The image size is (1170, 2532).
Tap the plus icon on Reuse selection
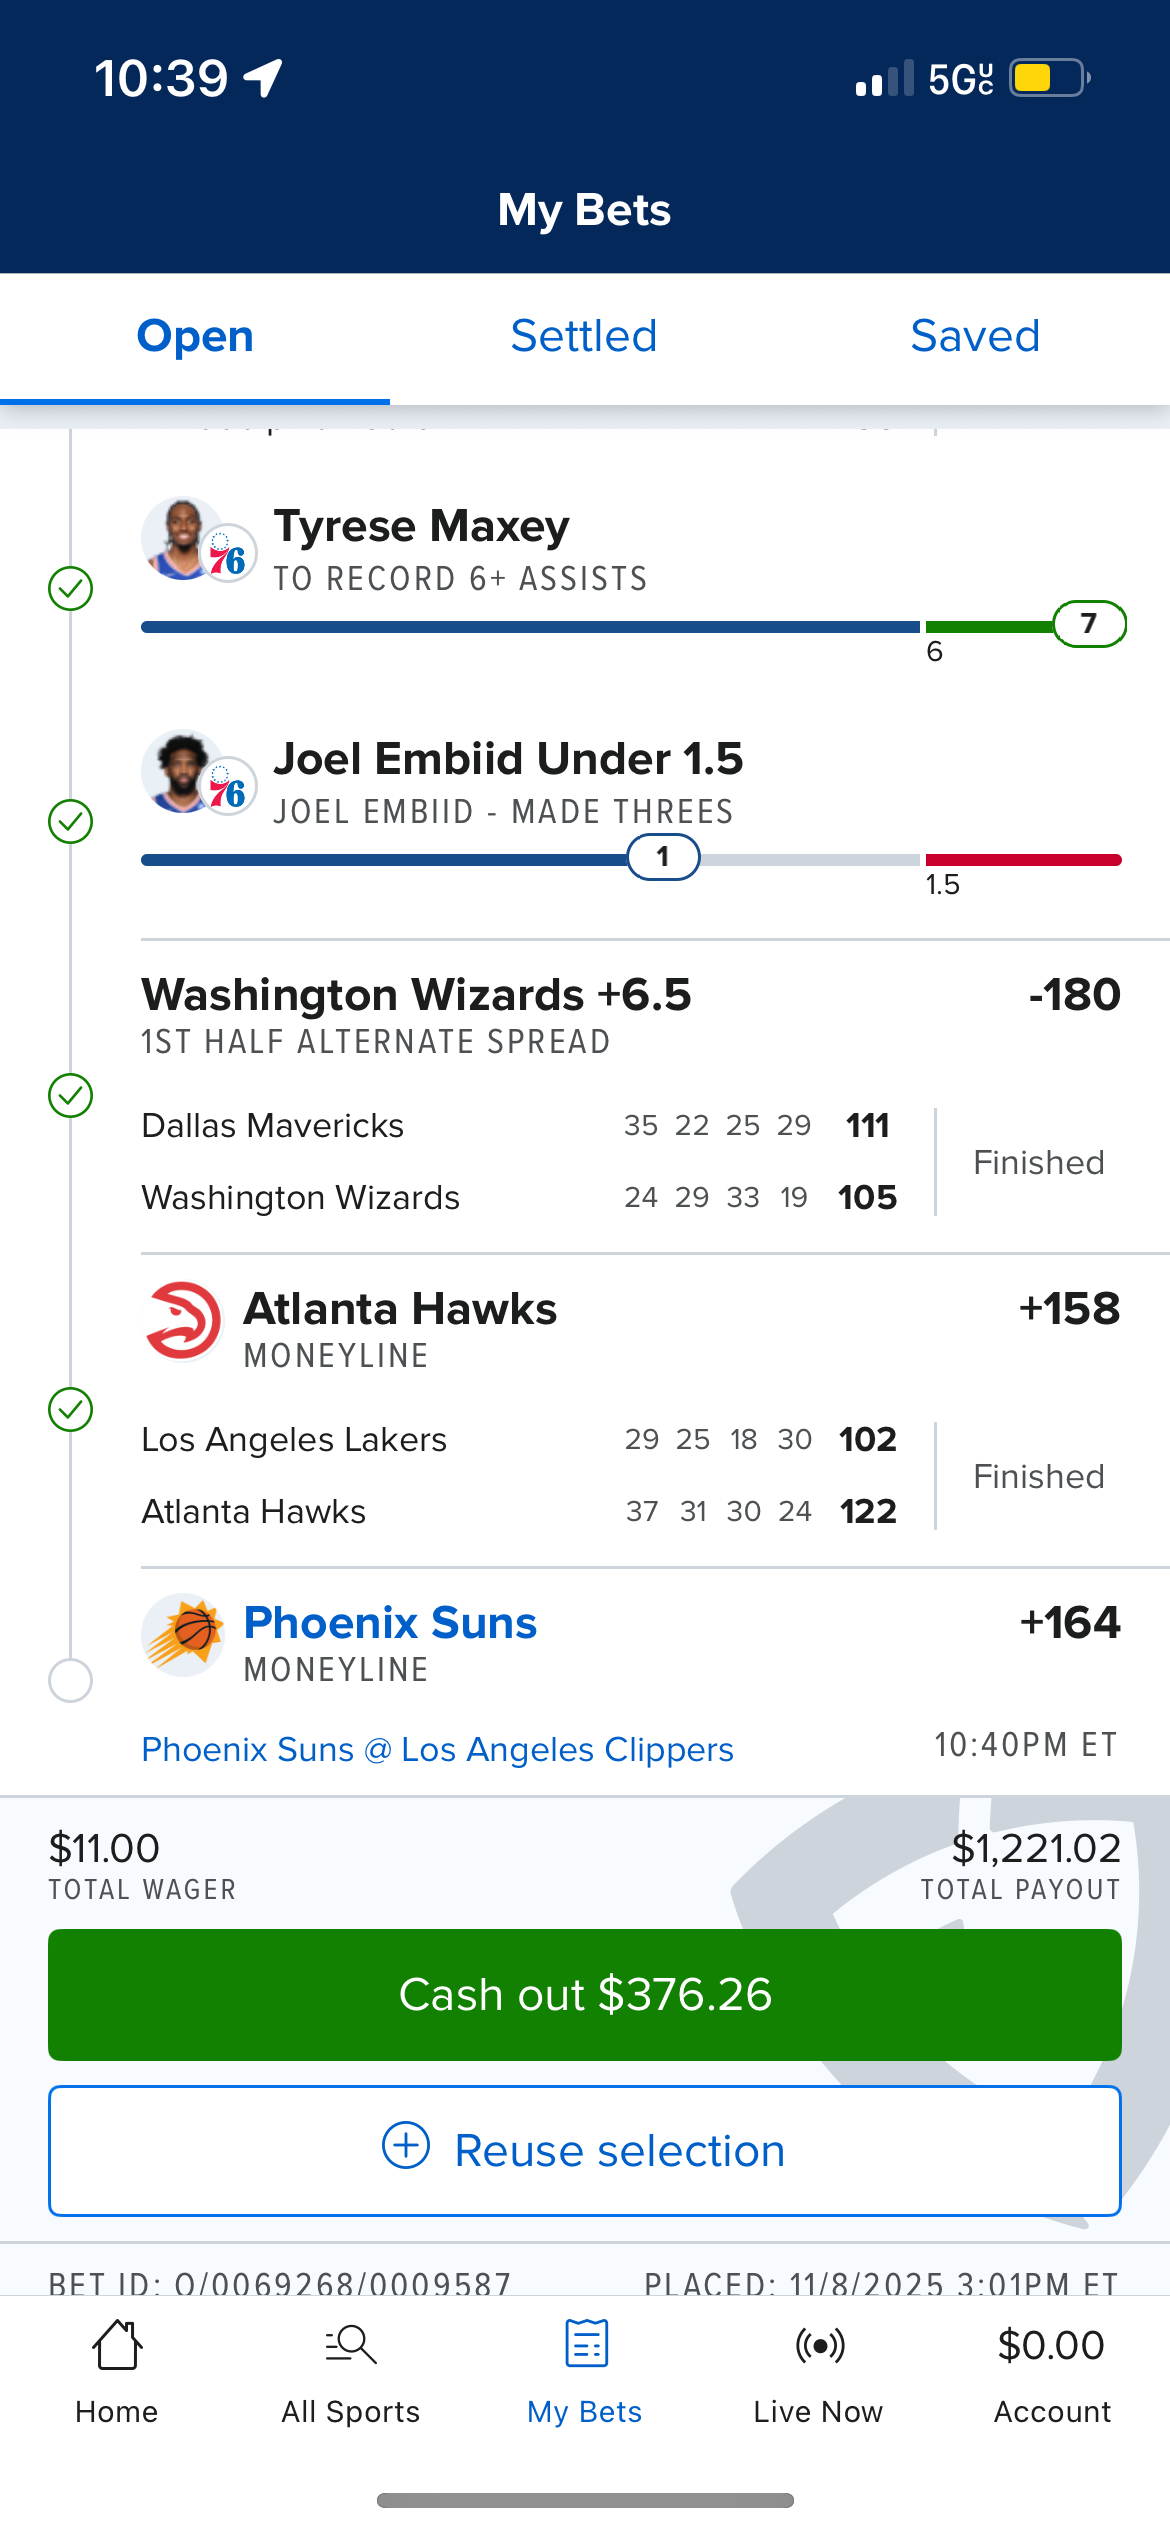pos(406,2145)
